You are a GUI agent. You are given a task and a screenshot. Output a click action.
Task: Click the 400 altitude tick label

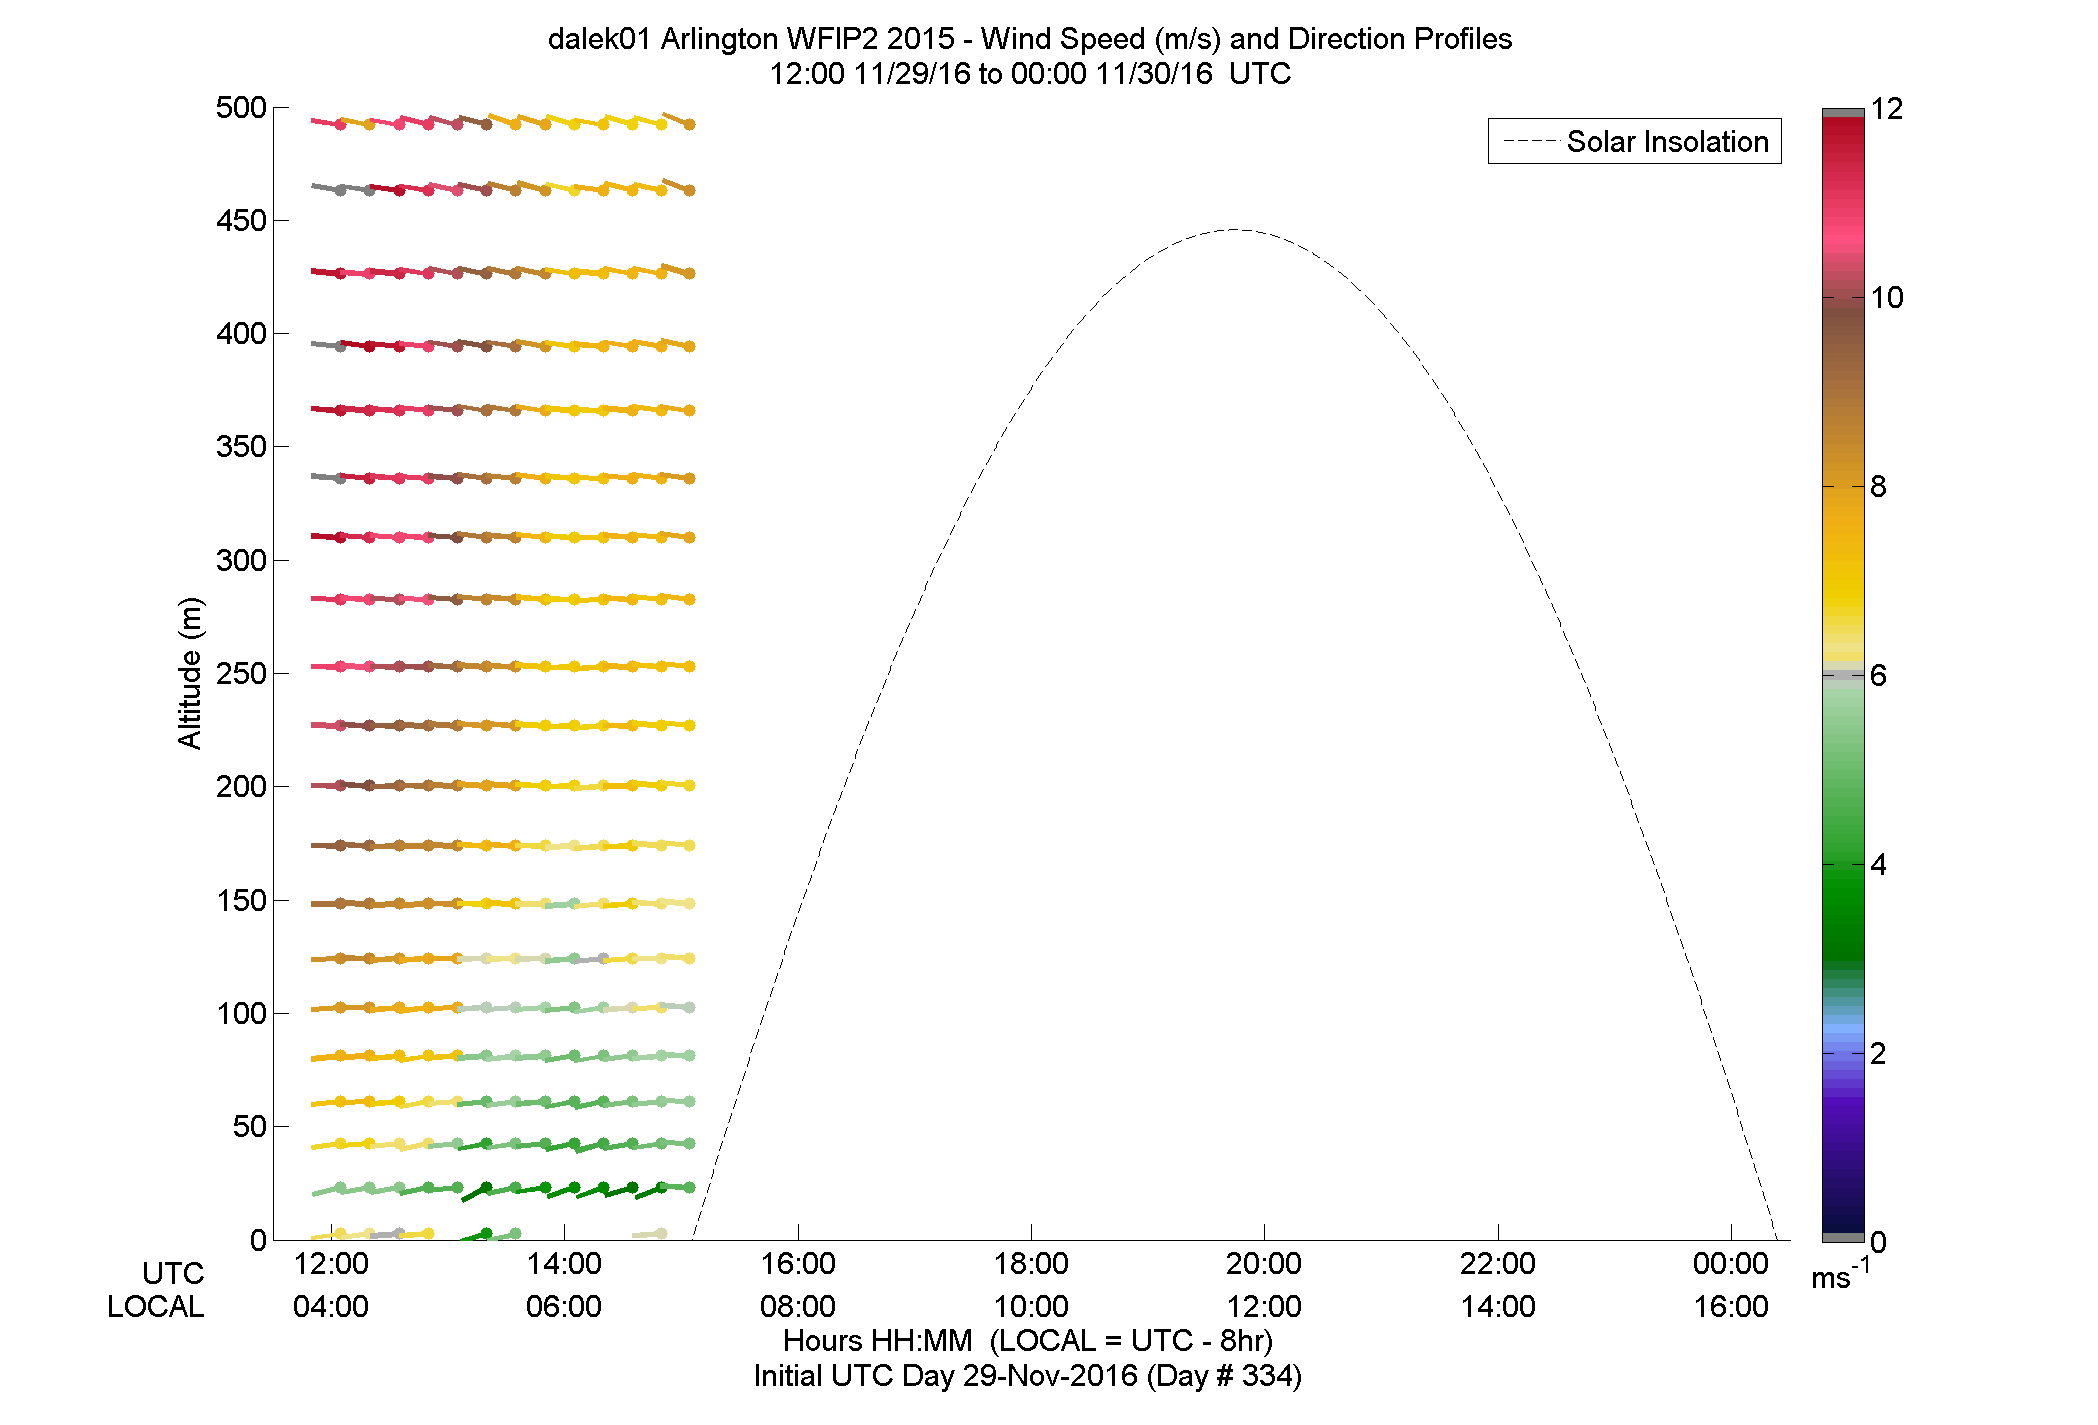click(241, 334)
